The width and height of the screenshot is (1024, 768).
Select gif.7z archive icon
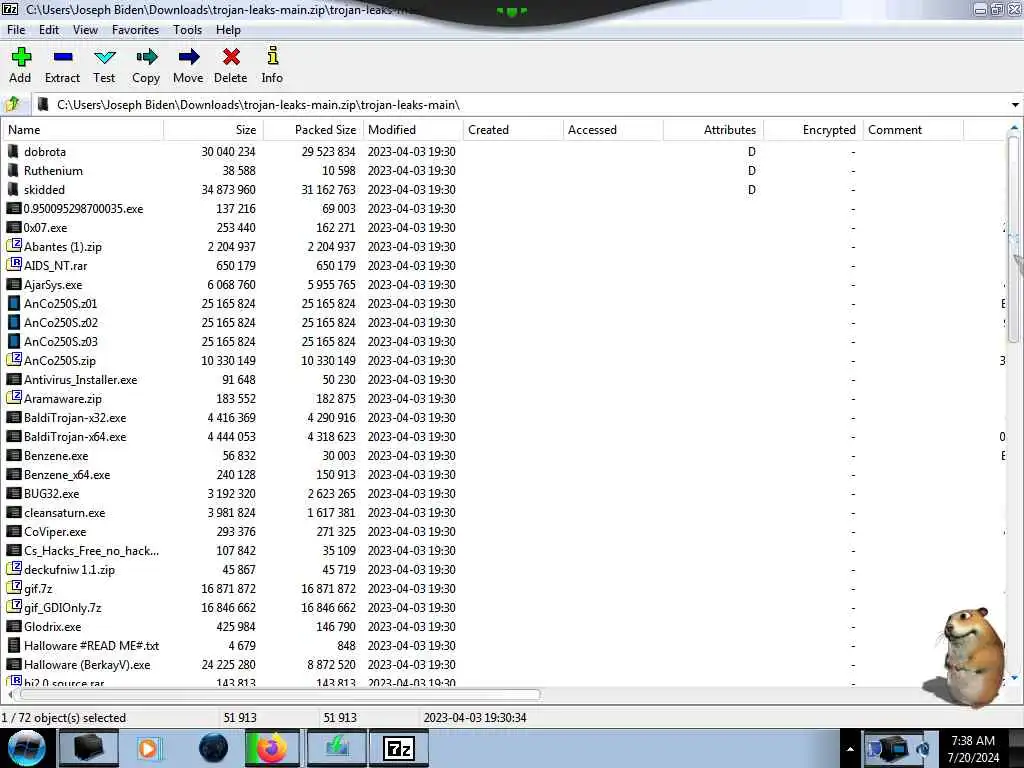tap(13, 588)
